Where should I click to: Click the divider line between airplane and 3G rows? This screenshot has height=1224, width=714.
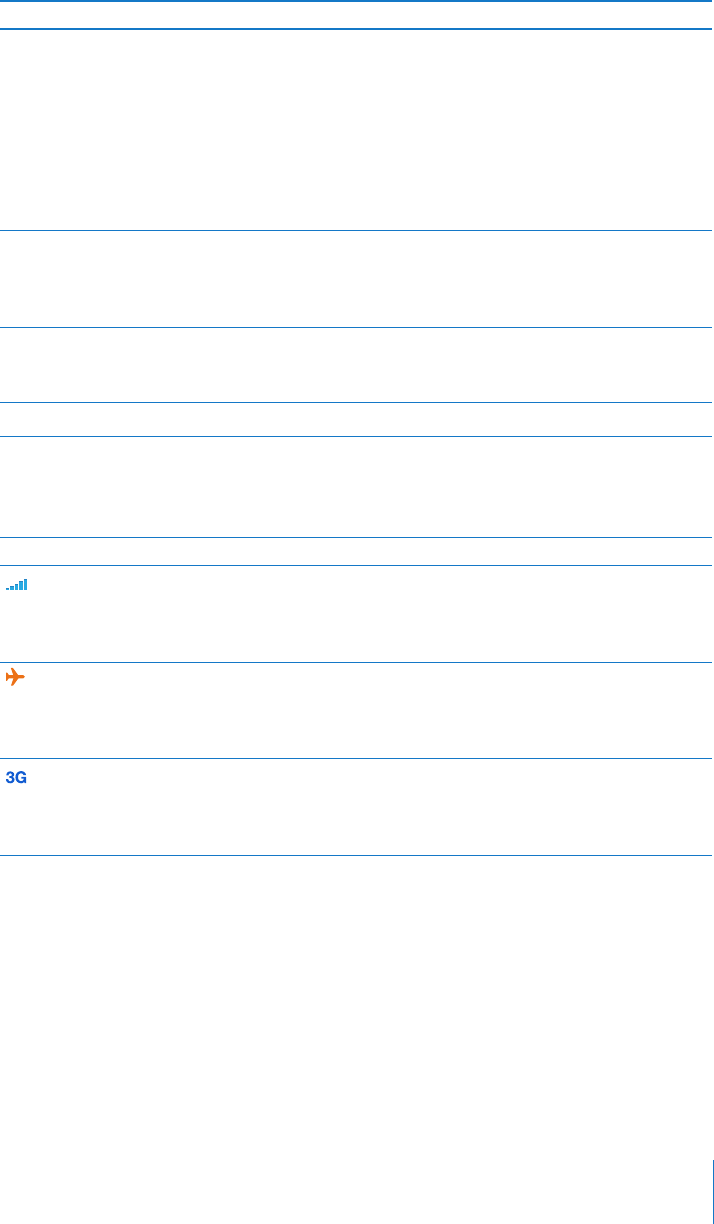click(x=356, y=759)
